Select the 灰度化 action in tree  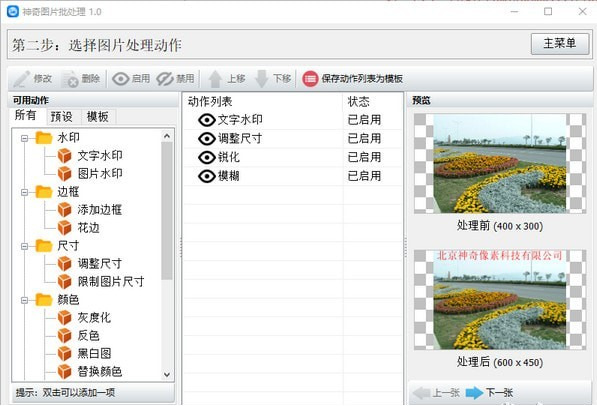point(94,318)
